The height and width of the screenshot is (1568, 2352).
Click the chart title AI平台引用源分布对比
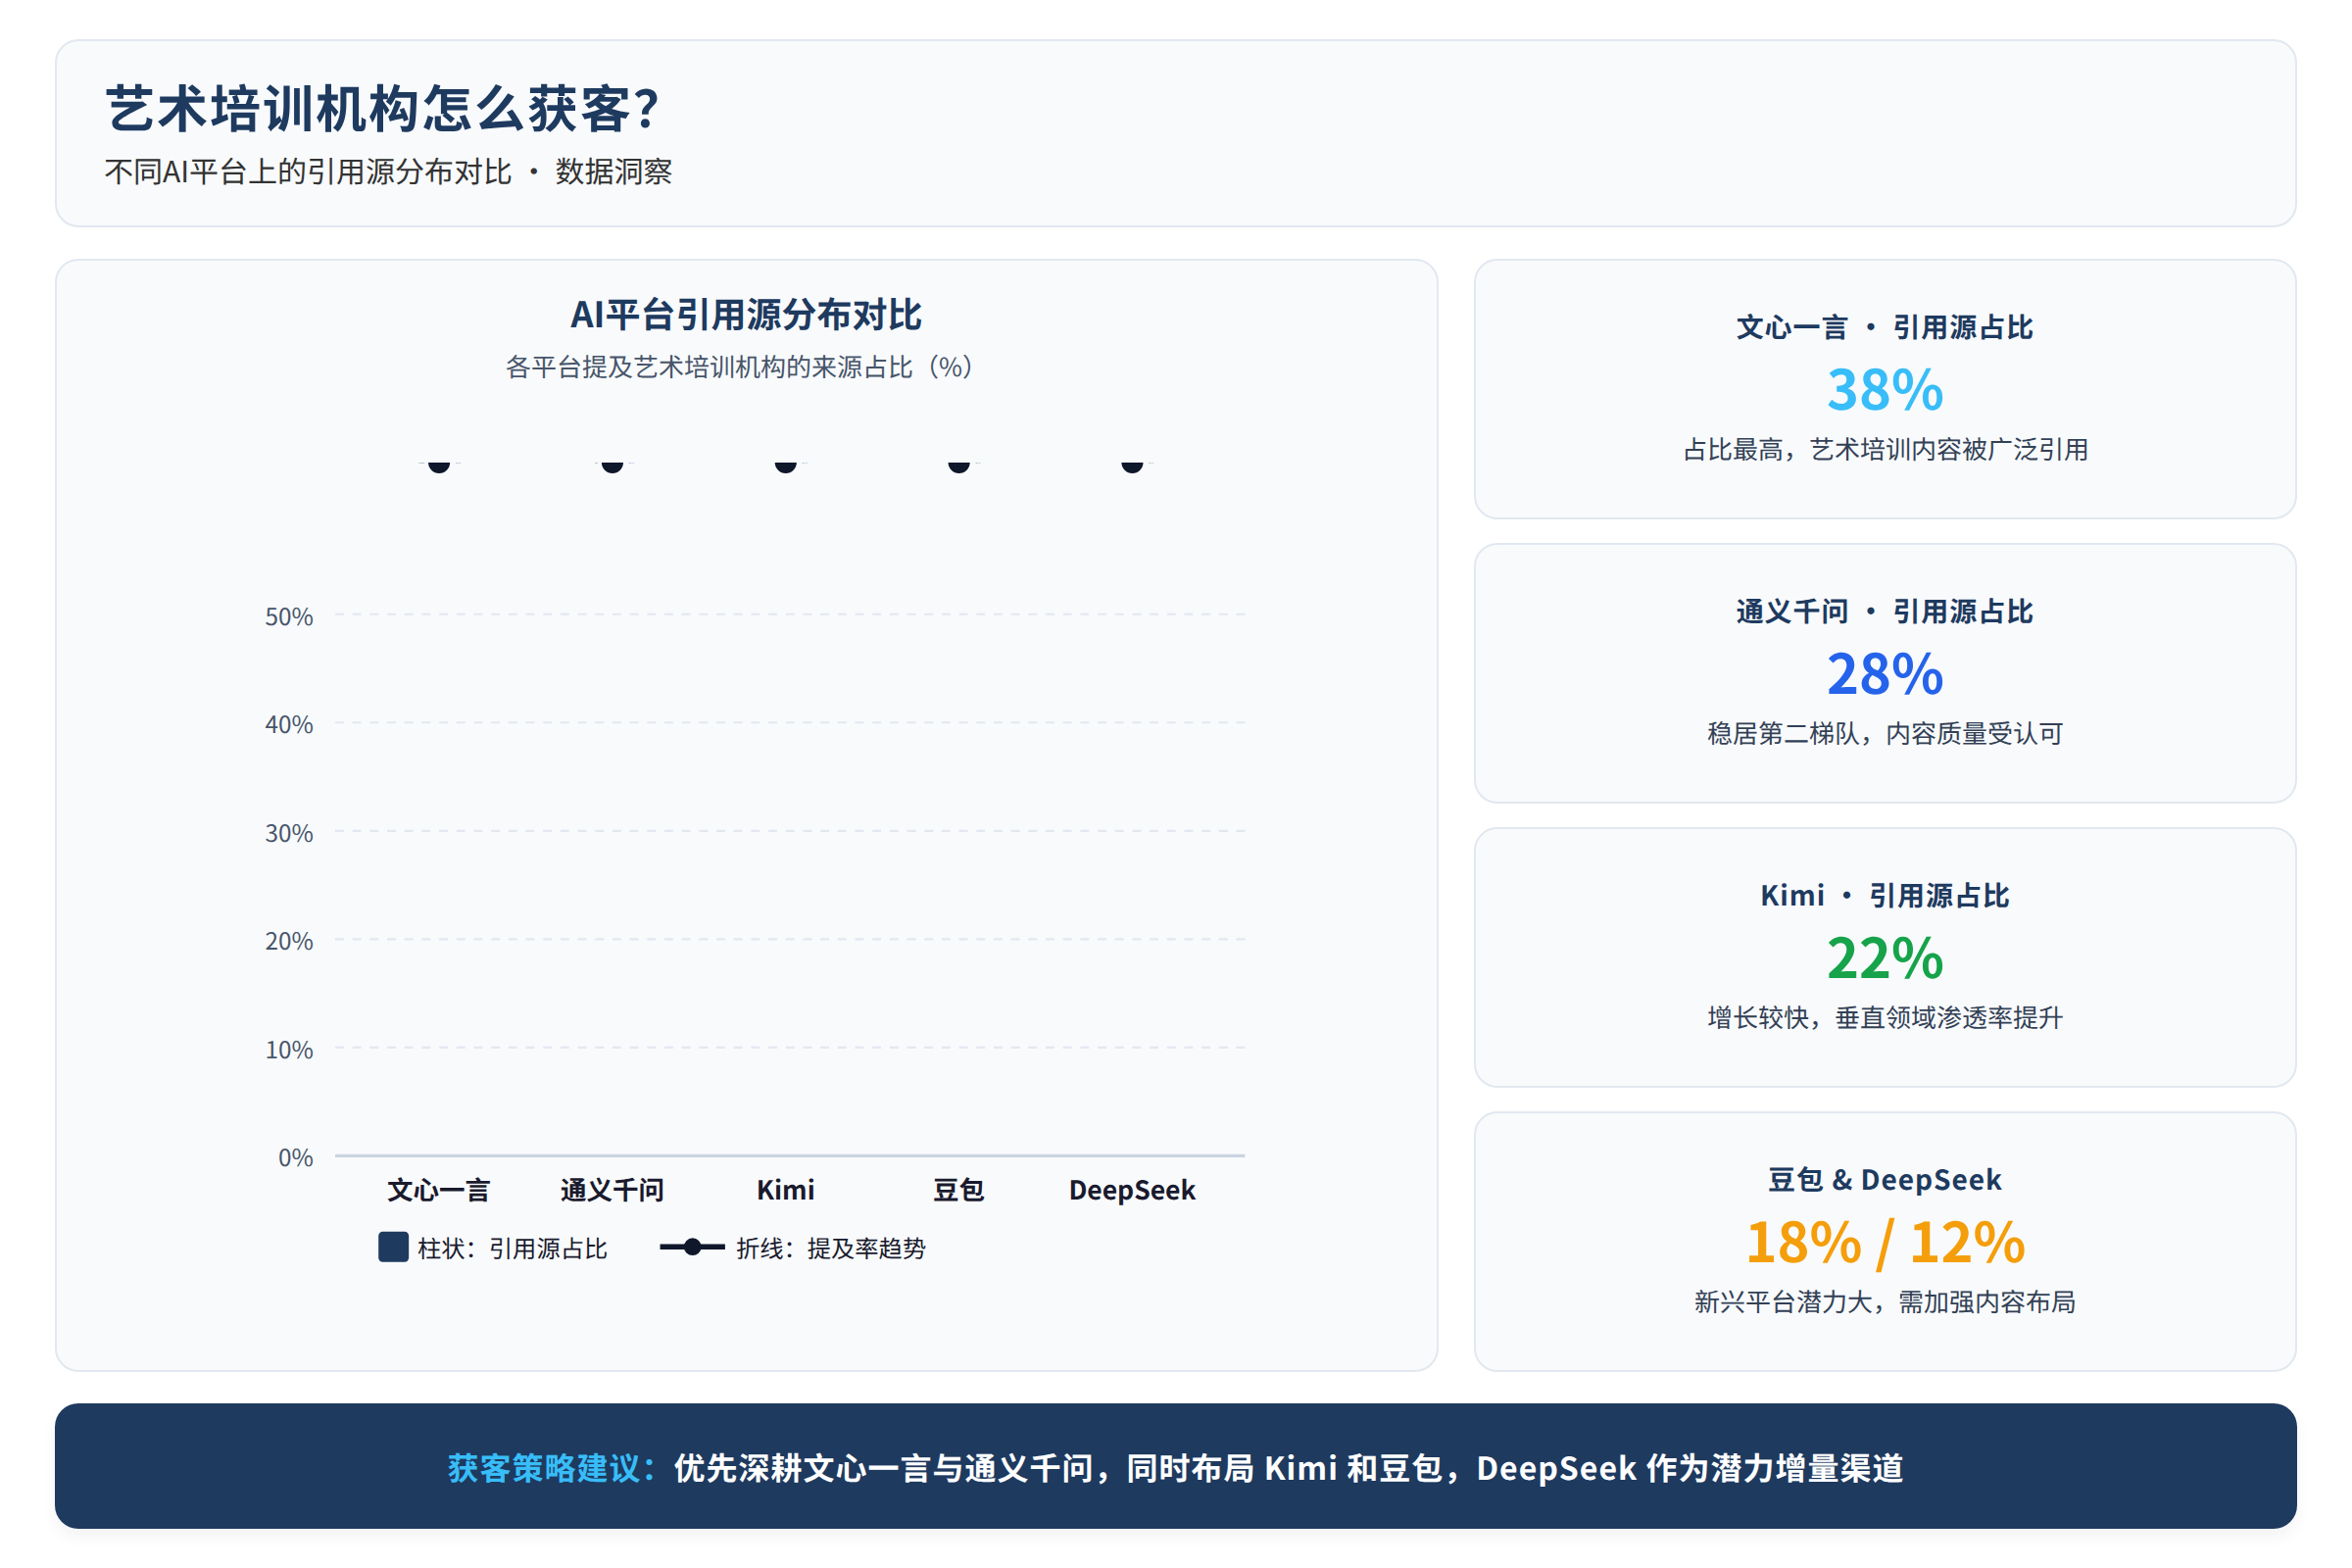tap(746, 315)
